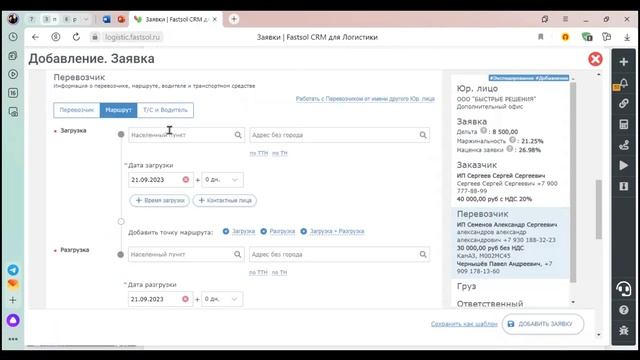Viewport: 640px width, 360px height.
Task: Search loading address with magnifier icon
Action: [x=423, y=135]
